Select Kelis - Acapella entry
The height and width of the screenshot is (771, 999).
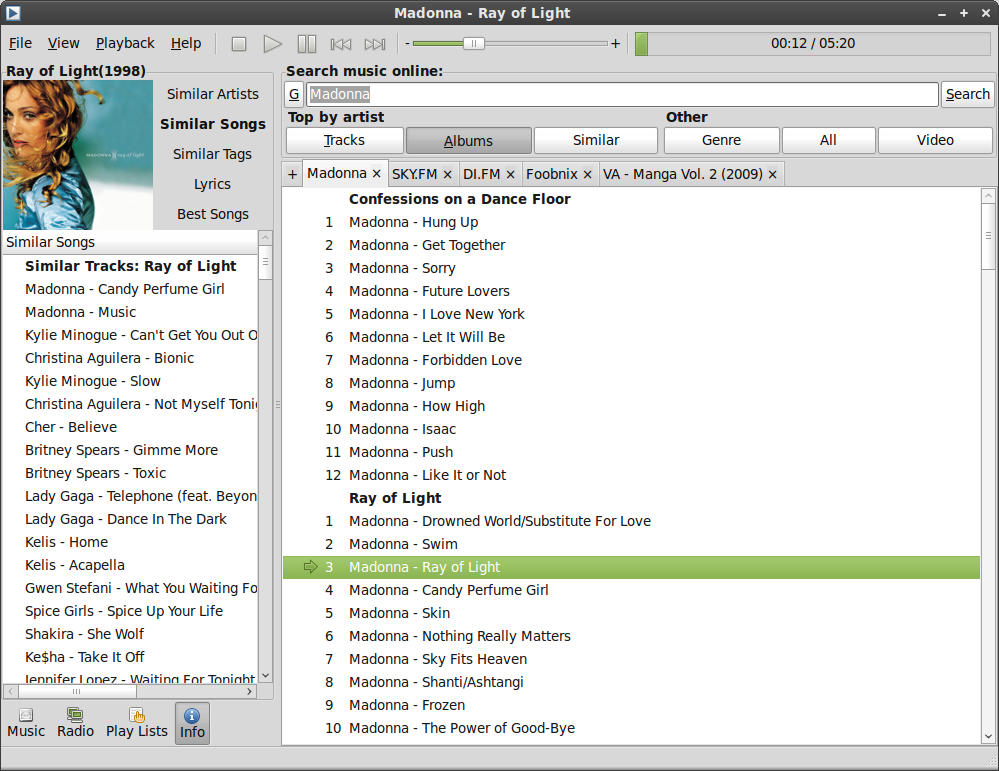130,565
